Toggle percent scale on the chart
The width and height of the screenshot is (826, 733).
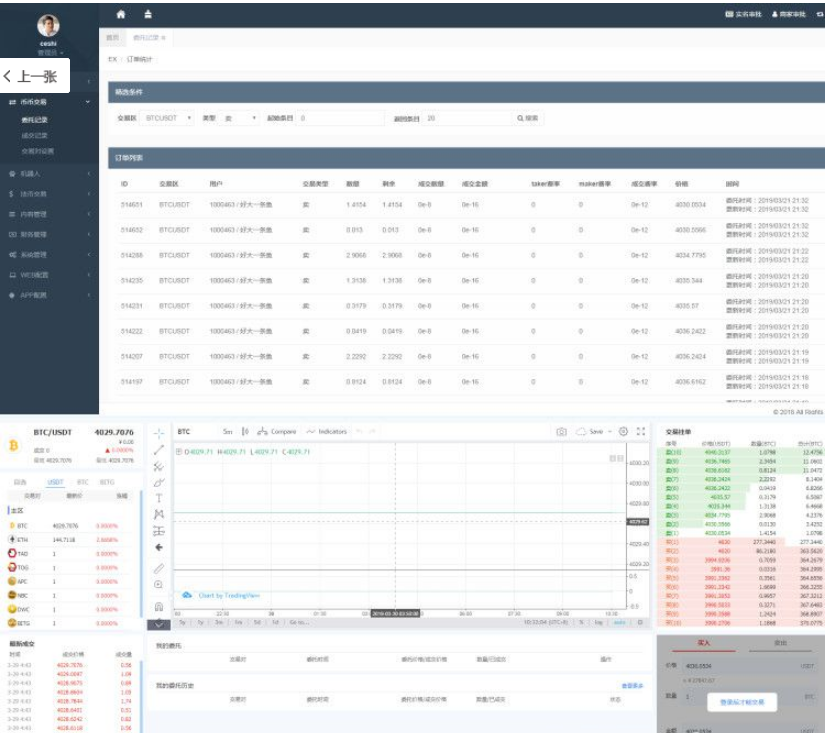581,622
